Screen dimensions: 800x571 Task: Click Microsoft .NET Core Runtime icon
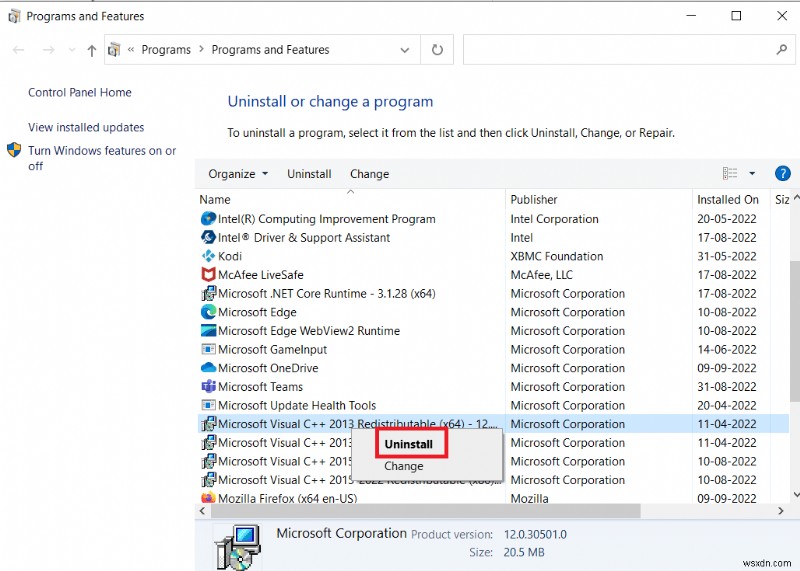point(208,293)
